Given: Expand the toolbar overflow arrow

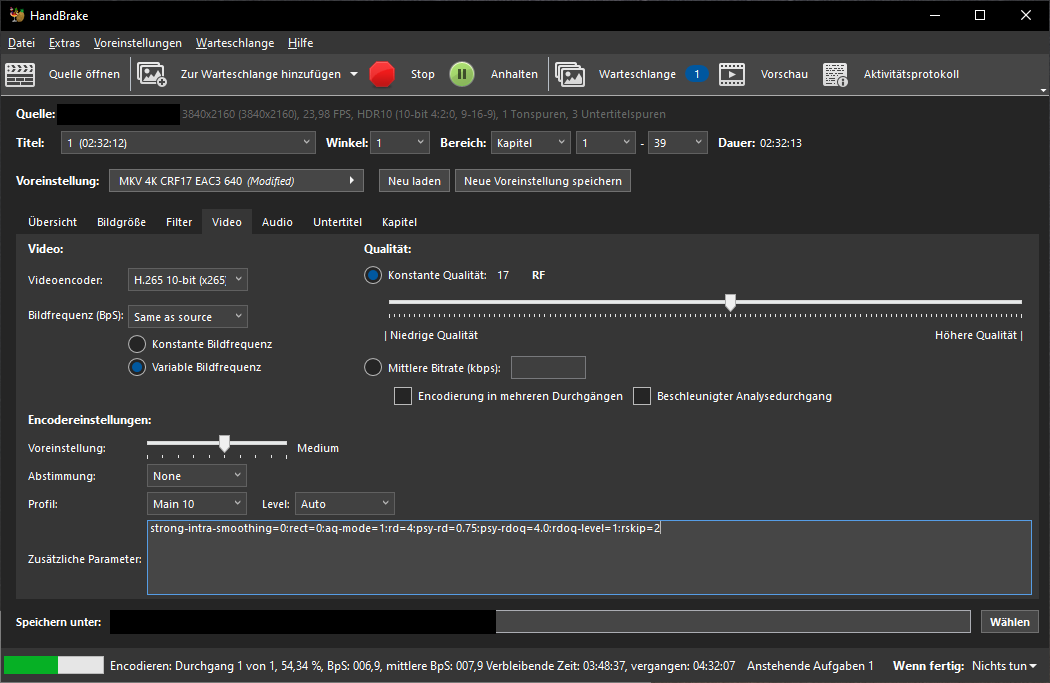Looking at the screenshot, I should 1043,90.
